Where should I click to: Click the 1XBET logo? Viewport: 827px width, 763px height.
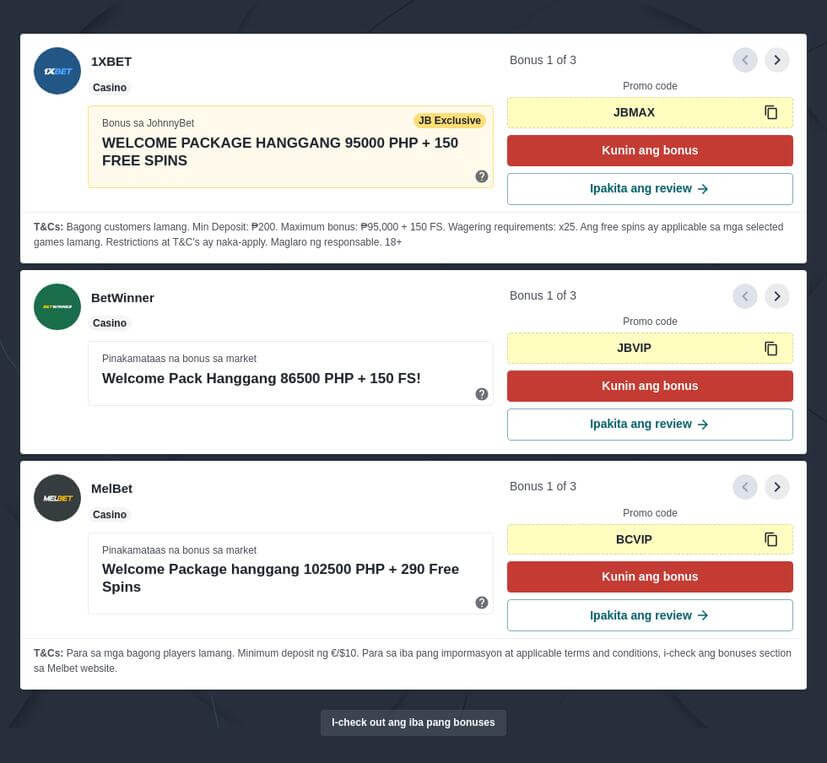tap(57, 71)
